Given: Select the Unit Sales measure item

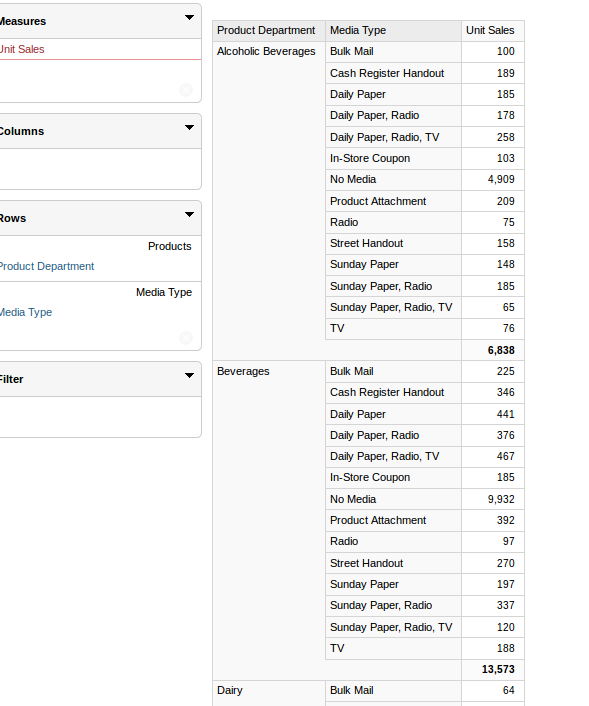Looking at the screenshot, I should [x=22, y=49].
